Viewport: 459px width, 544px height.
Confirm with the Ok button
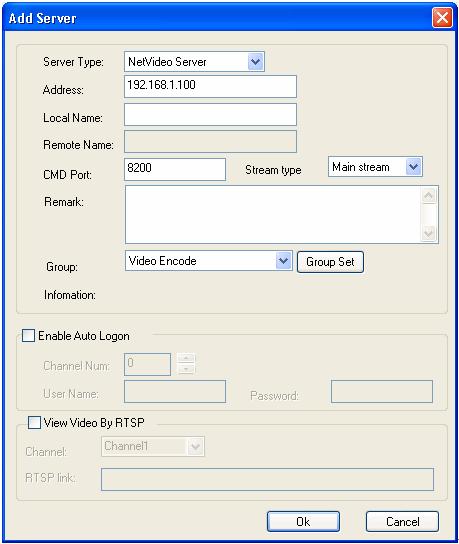[303, 521]
